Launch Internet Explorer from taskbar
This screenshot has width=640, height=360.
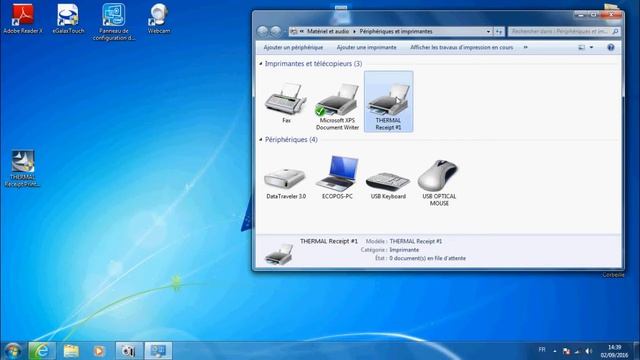[42, 351]
